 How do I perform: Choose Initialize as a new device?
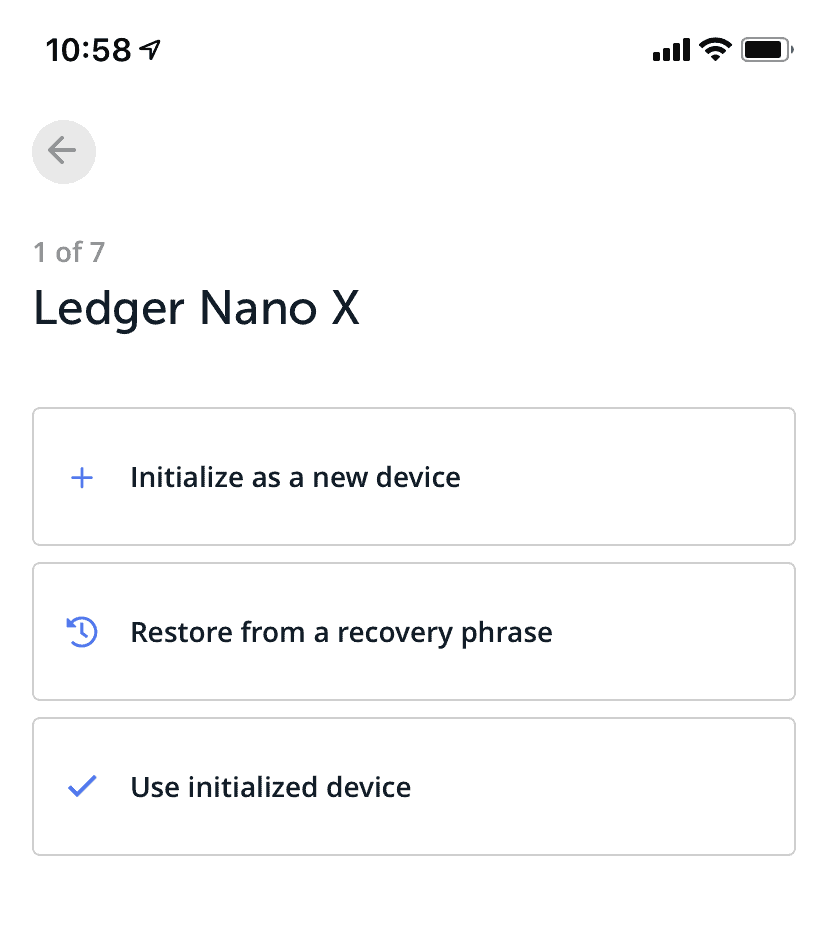(x=295, y=477)
